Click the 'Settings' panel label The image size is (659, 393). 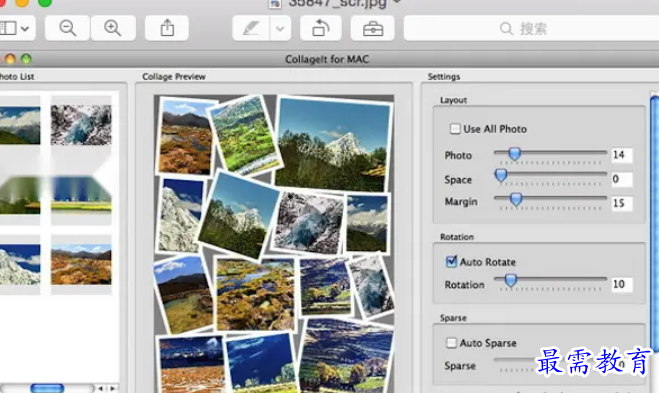[444, 76]
